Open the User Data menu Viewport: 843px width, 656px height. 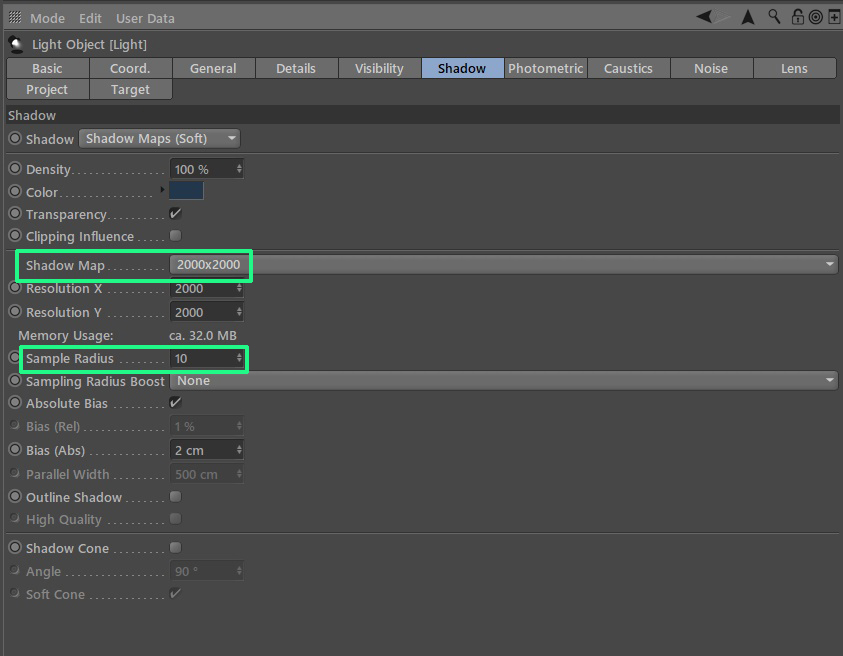click(x=145, y=18)
